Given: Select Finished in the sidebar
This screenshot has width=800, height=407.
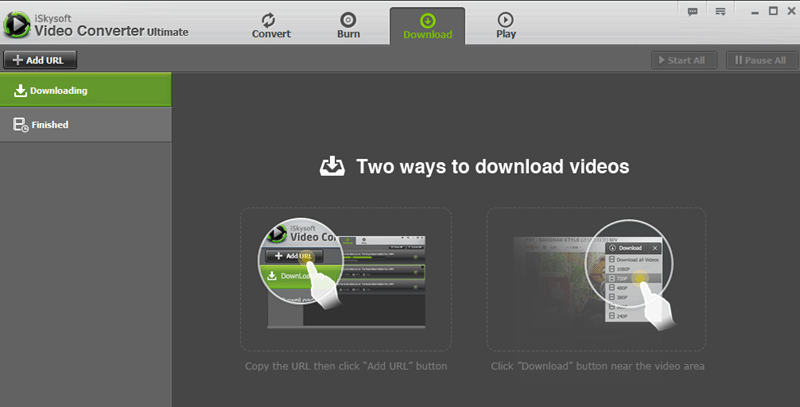Looking at the screenshot, I should [86, 124].
